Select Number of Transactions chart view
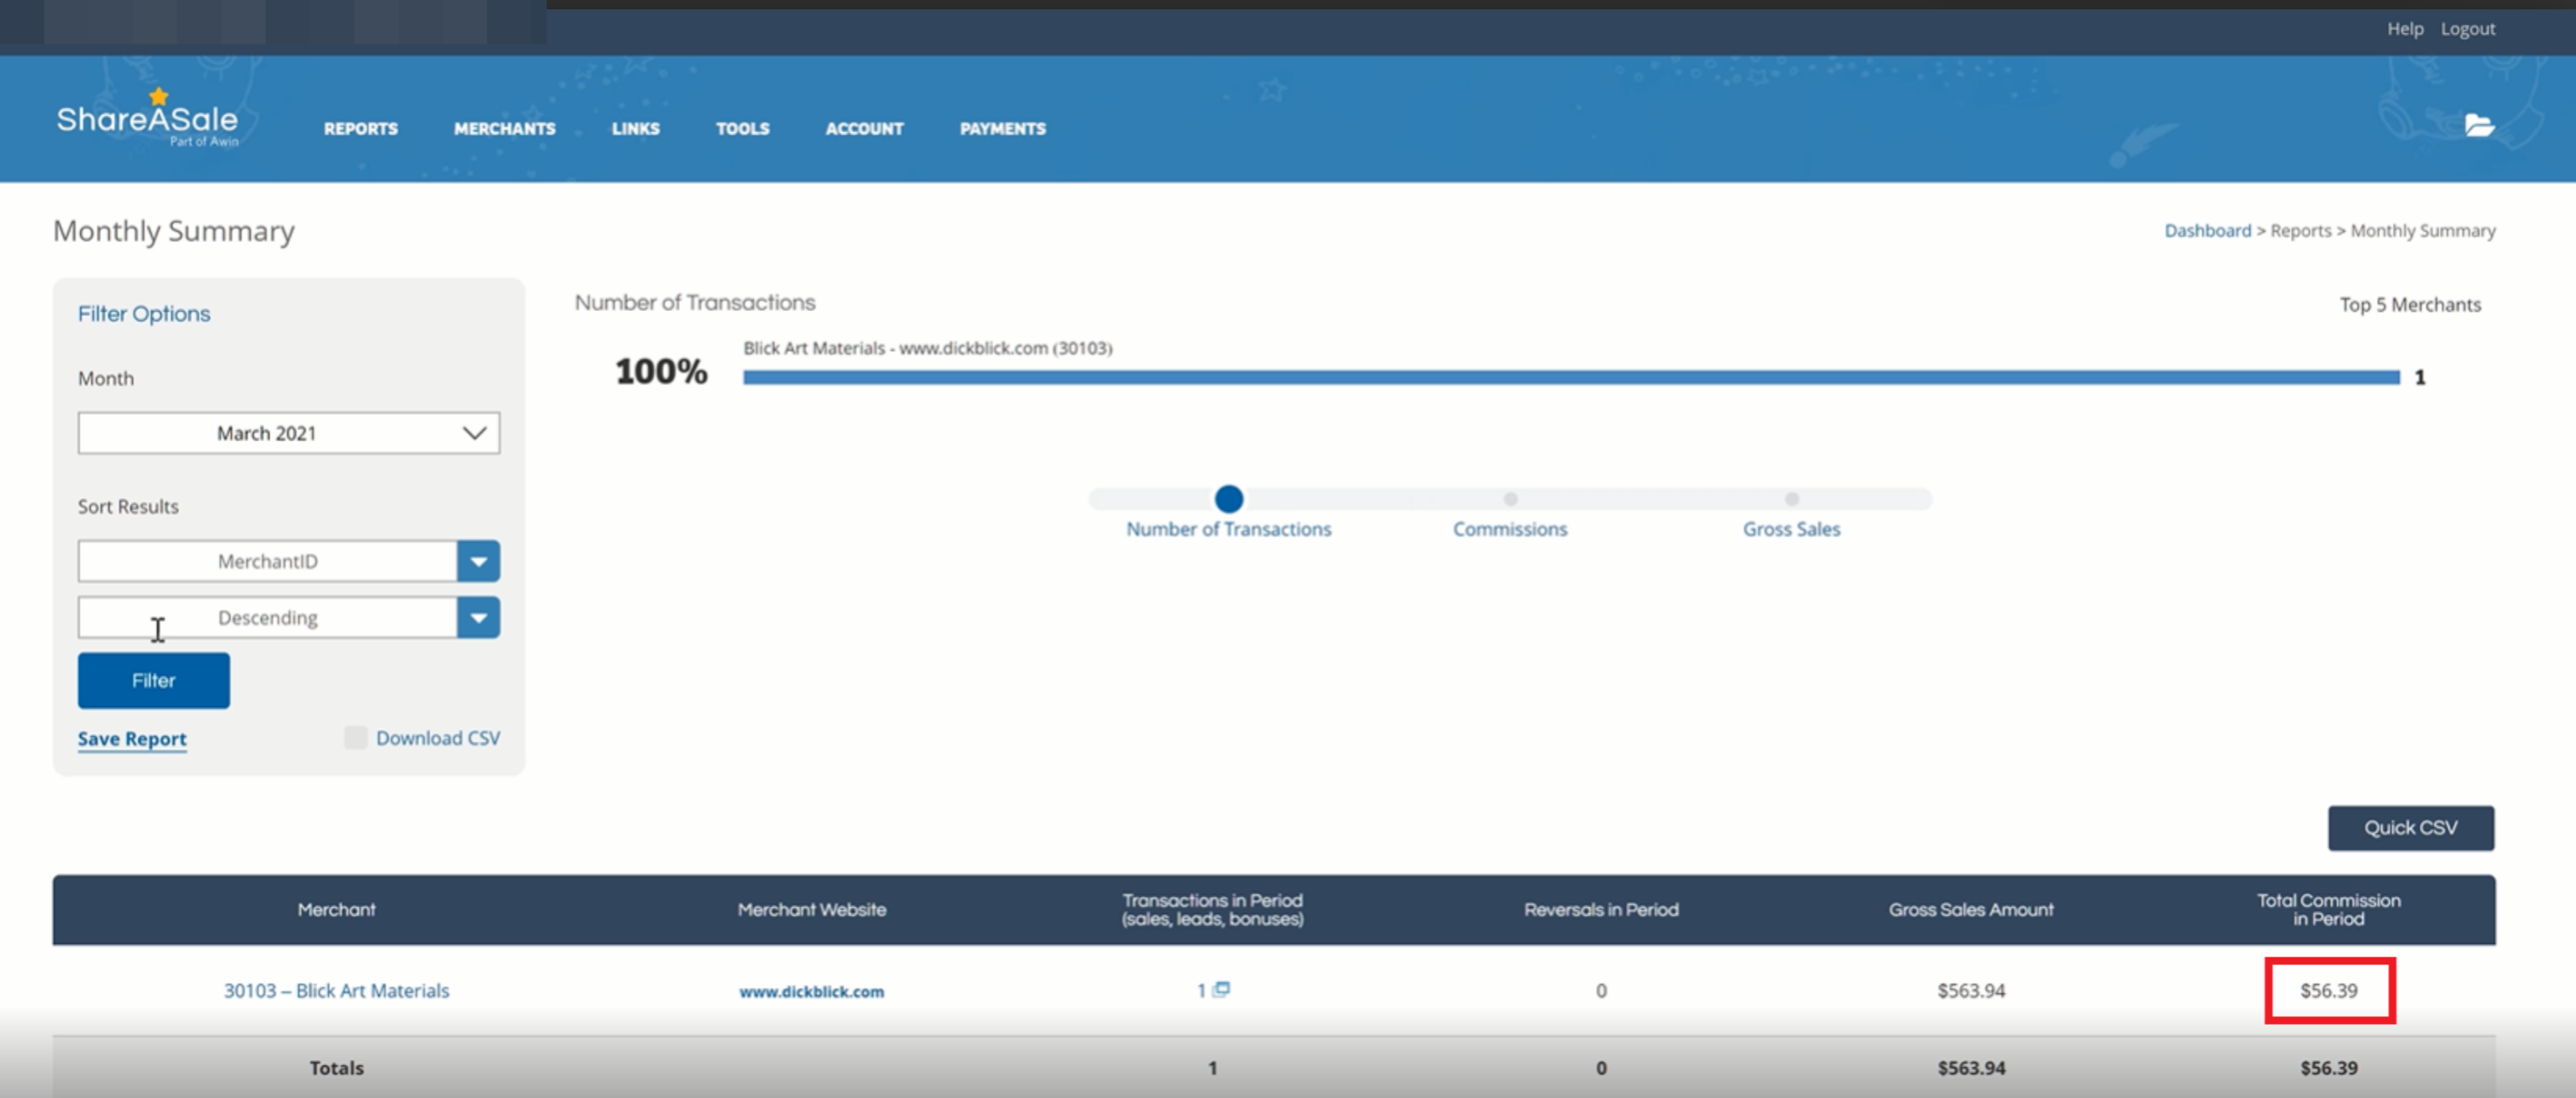 click(1229, 498)
